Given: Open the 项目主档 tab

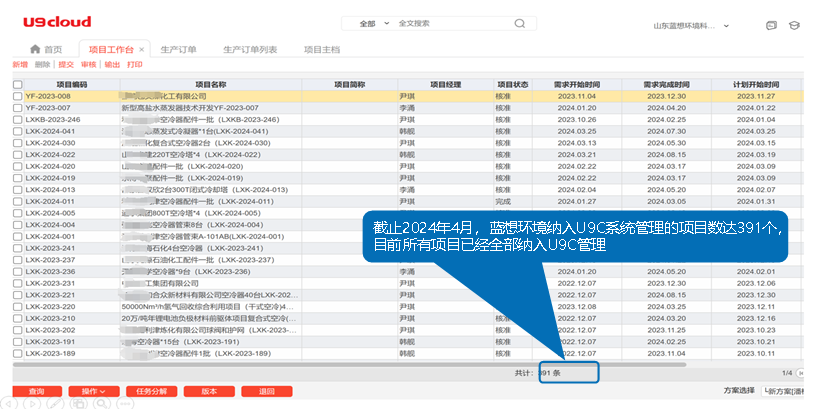Looking at the screenshot, I should [322, 49].
